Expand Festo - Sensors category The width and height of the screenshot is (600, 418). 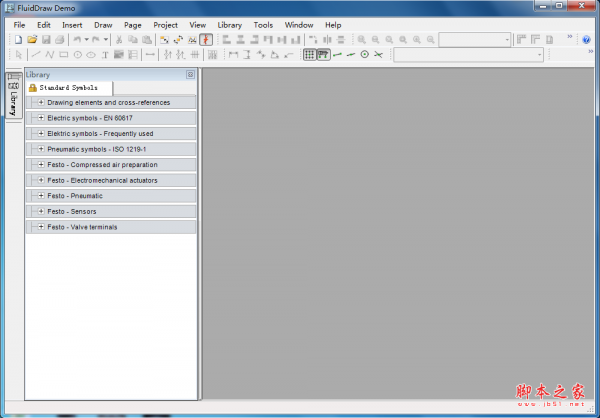tap(41, 211)
